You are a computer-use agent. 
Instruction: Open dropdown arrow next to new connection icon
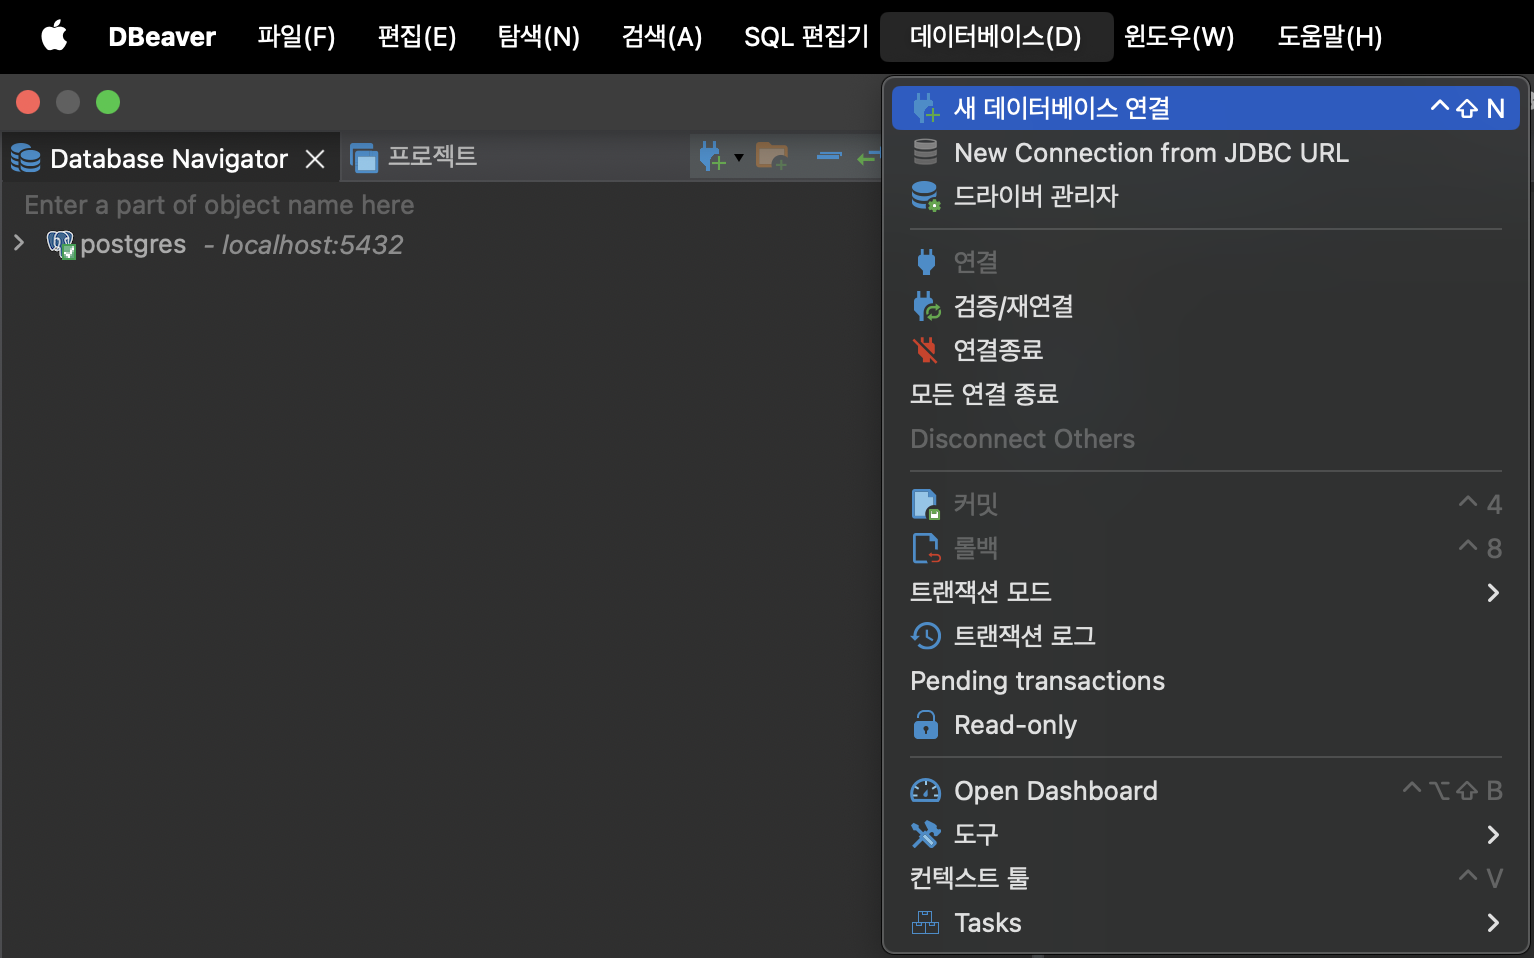[739, 157]
